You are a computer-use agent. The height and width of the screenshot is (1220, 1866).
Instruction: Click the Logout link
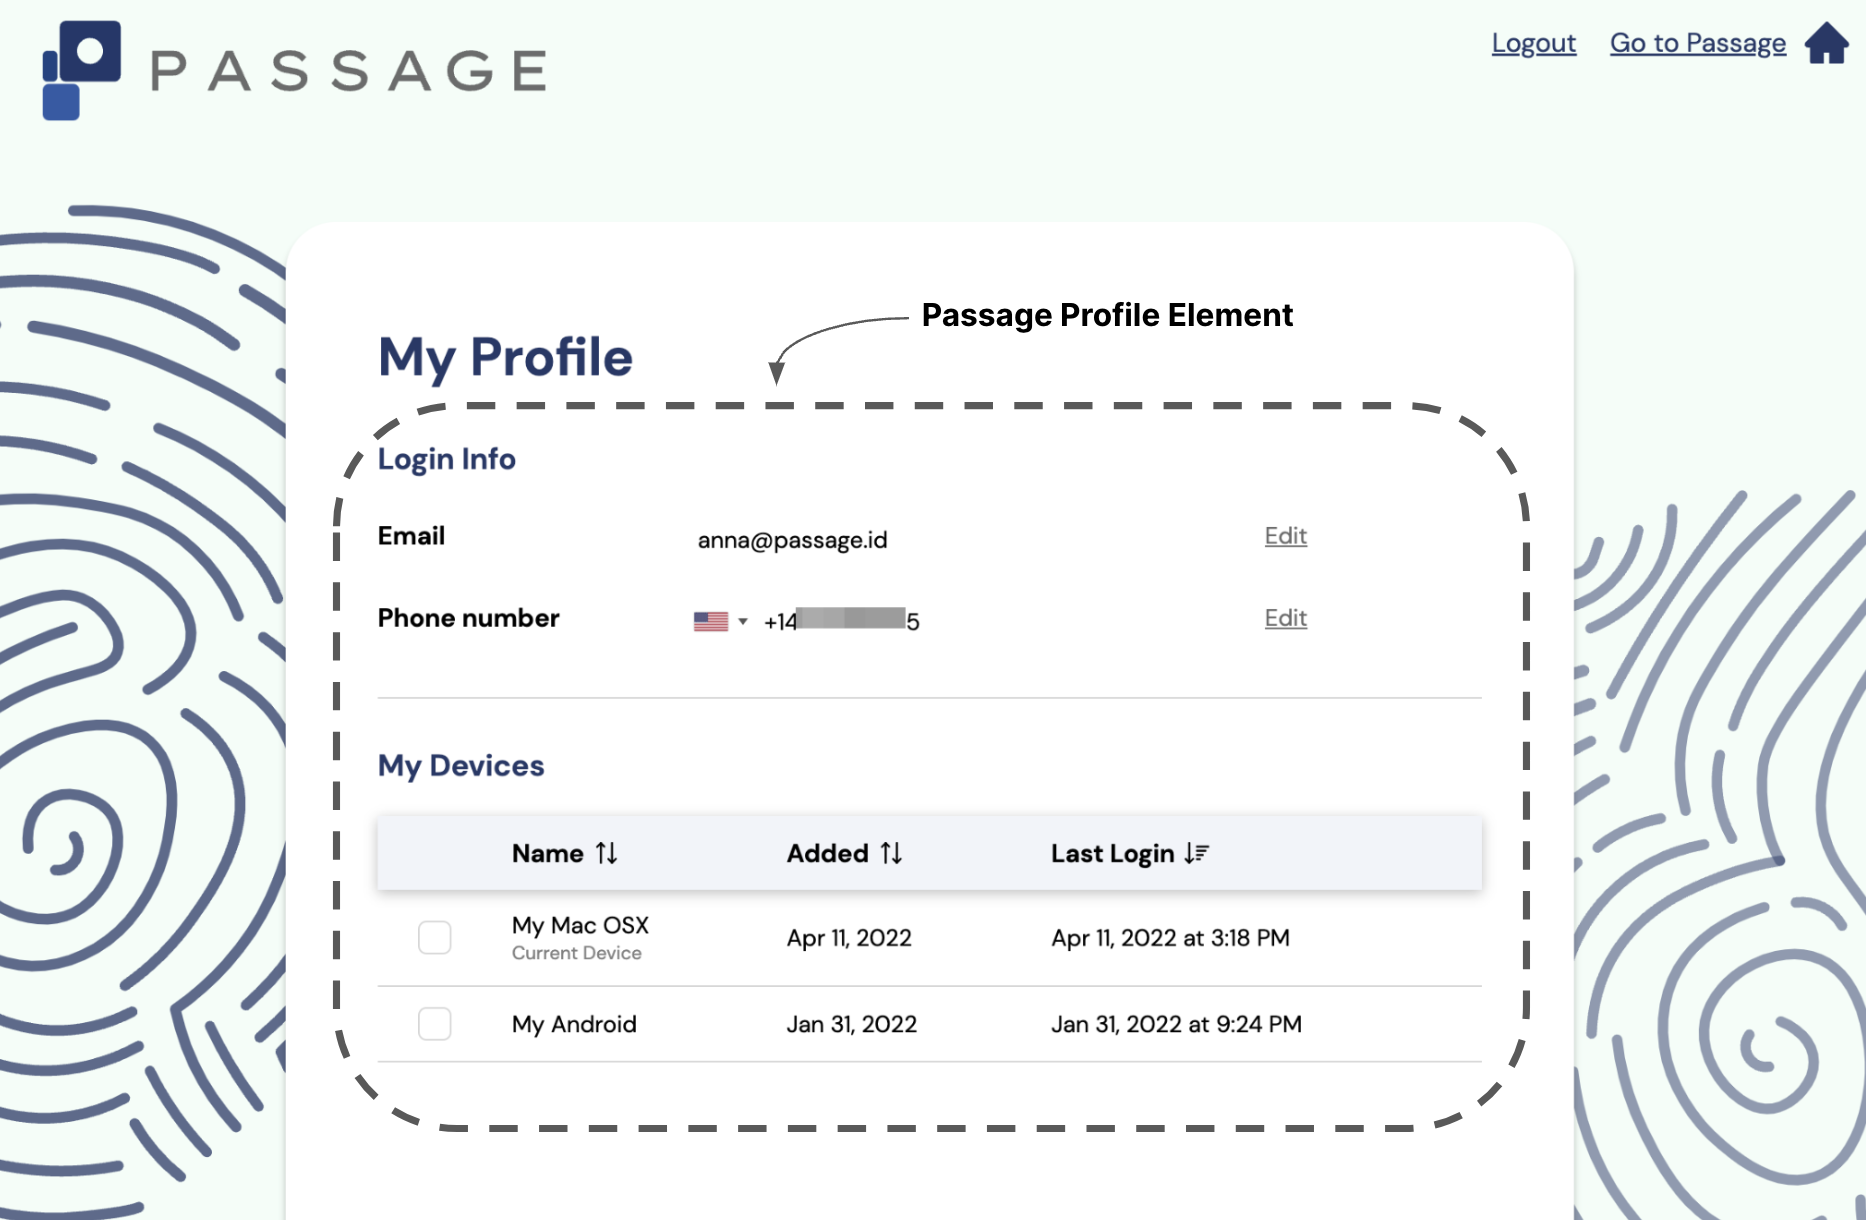coord(1533,43)
